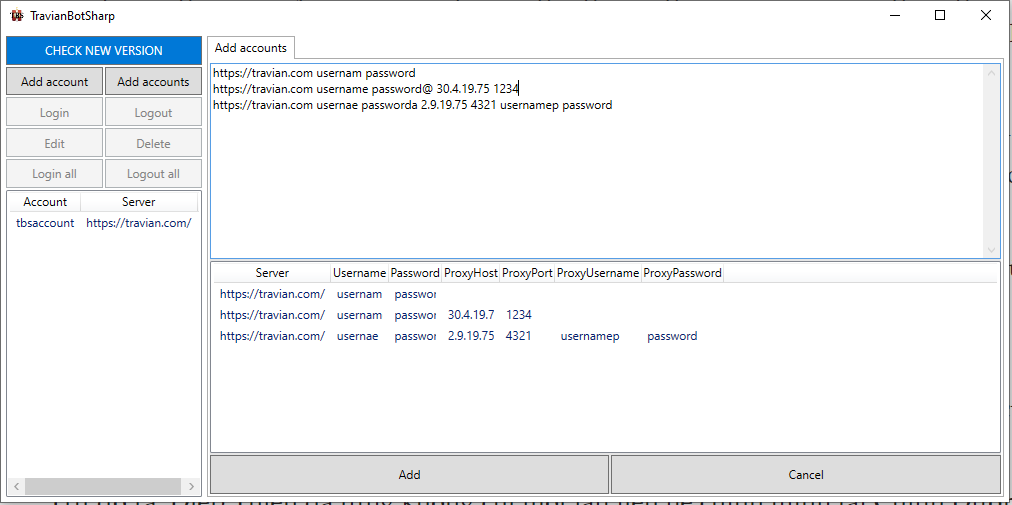Select the preview row with username usernae

pos(605,336)
